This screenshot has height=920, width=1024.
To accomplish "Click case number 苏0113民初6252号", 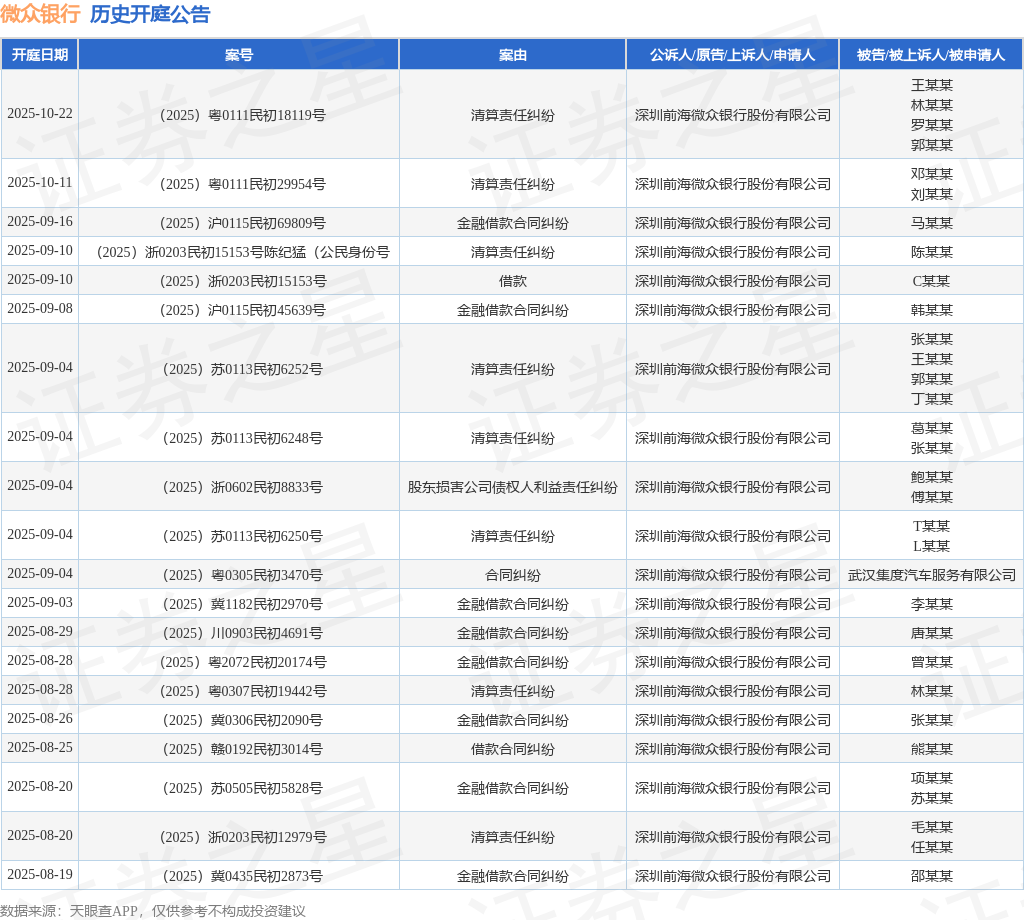I will coord(242,370).
